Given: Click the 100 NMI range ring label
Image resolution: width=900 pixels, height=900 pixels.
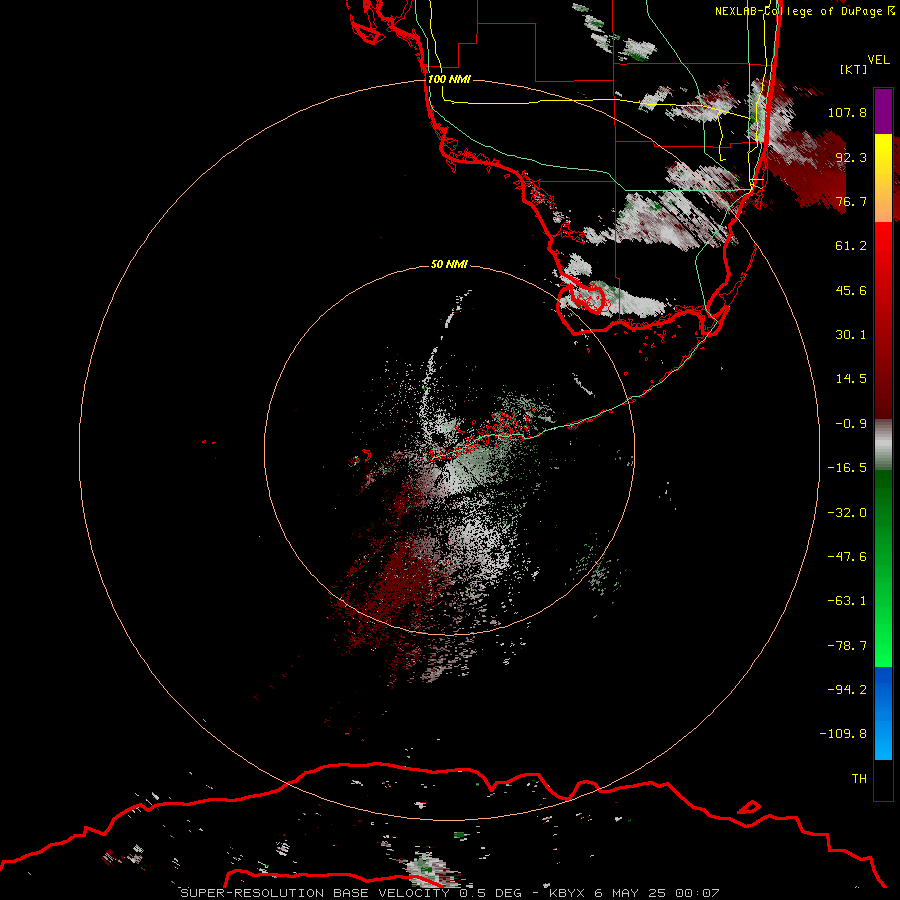Looking at the screenshot, I should pos(449,79).
